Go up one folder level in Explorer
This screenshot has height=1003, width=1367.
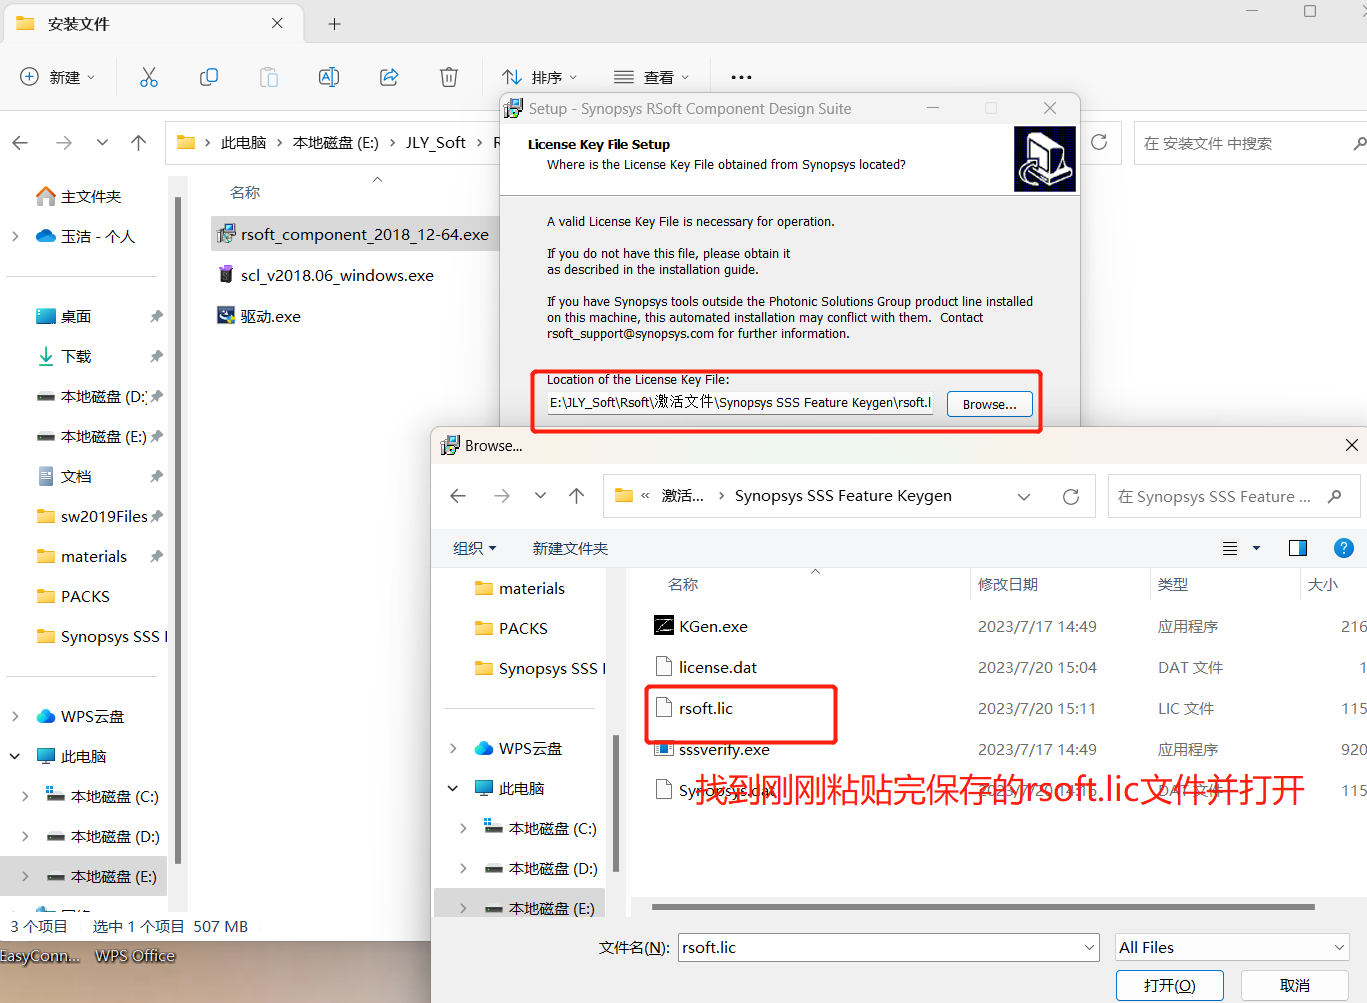(138, 143)
